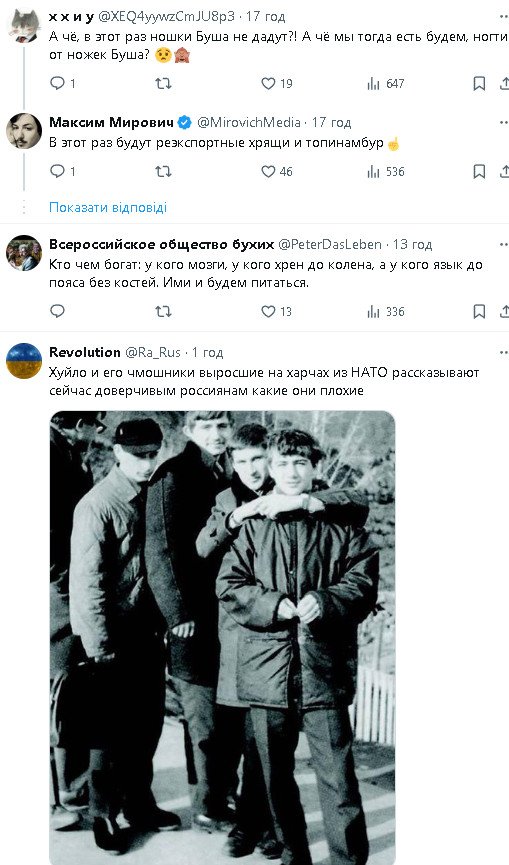The image size is (509, 865).
Task: Open more options for Revolution's tweet
Action: 503,352
